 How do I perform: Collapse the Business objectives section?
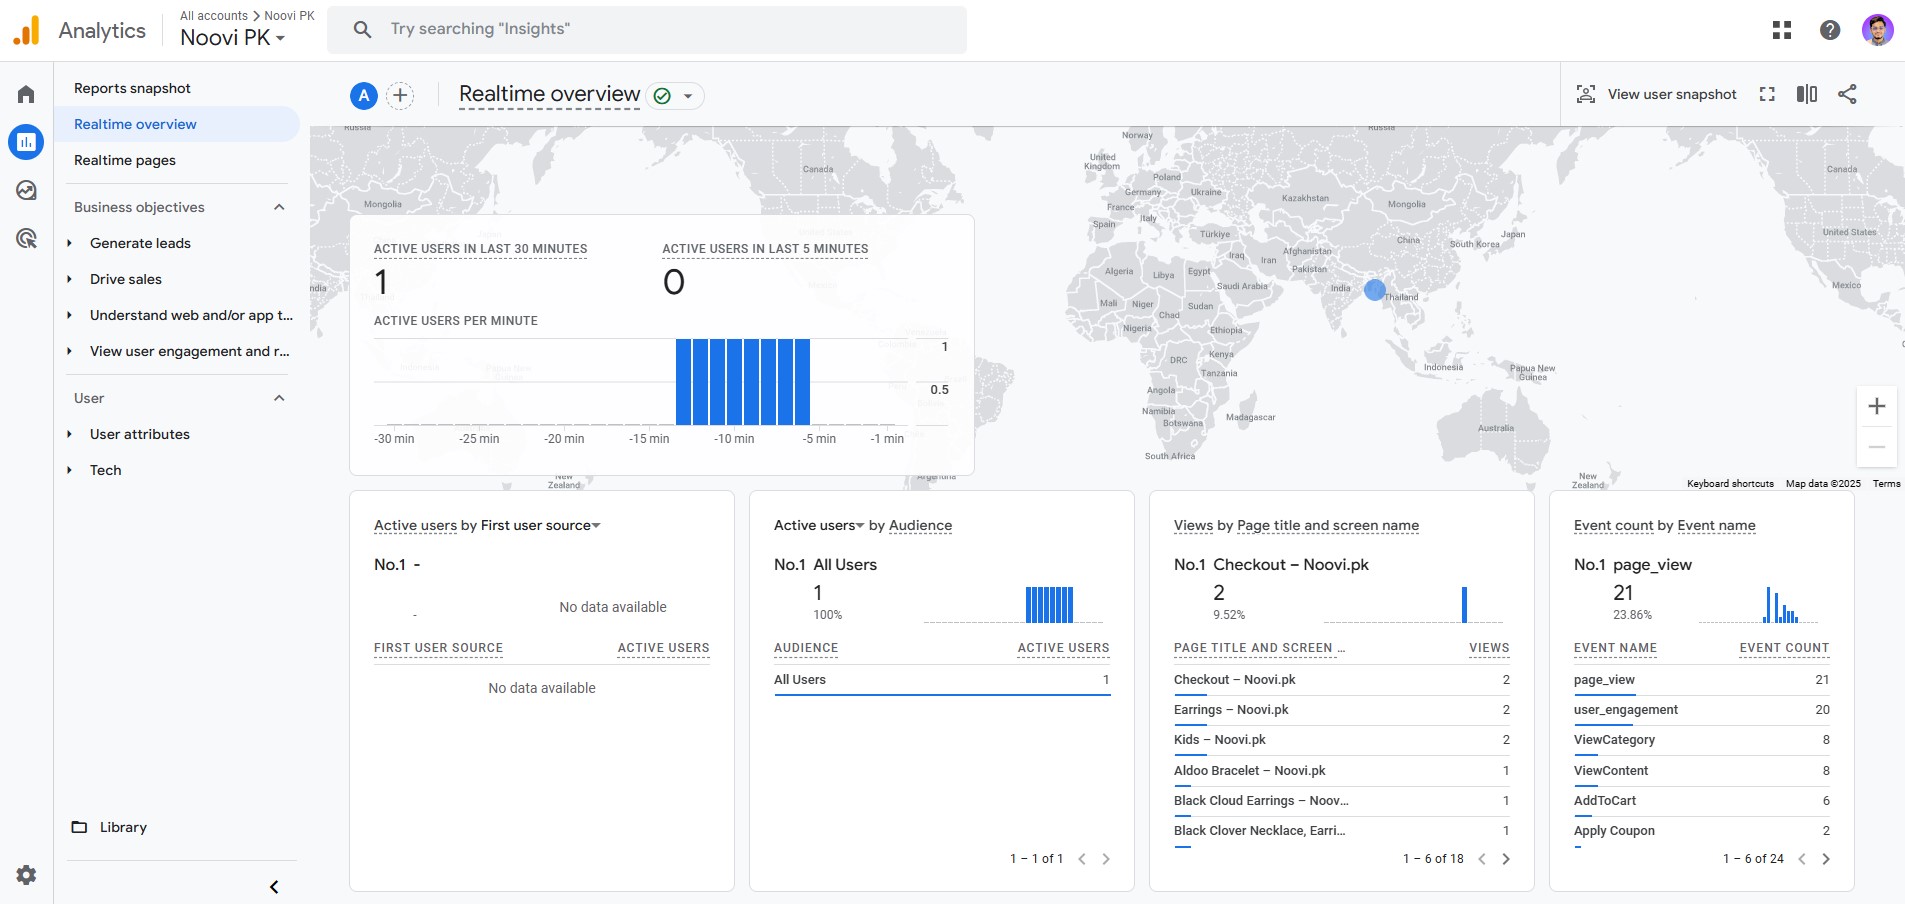point(279,207)
